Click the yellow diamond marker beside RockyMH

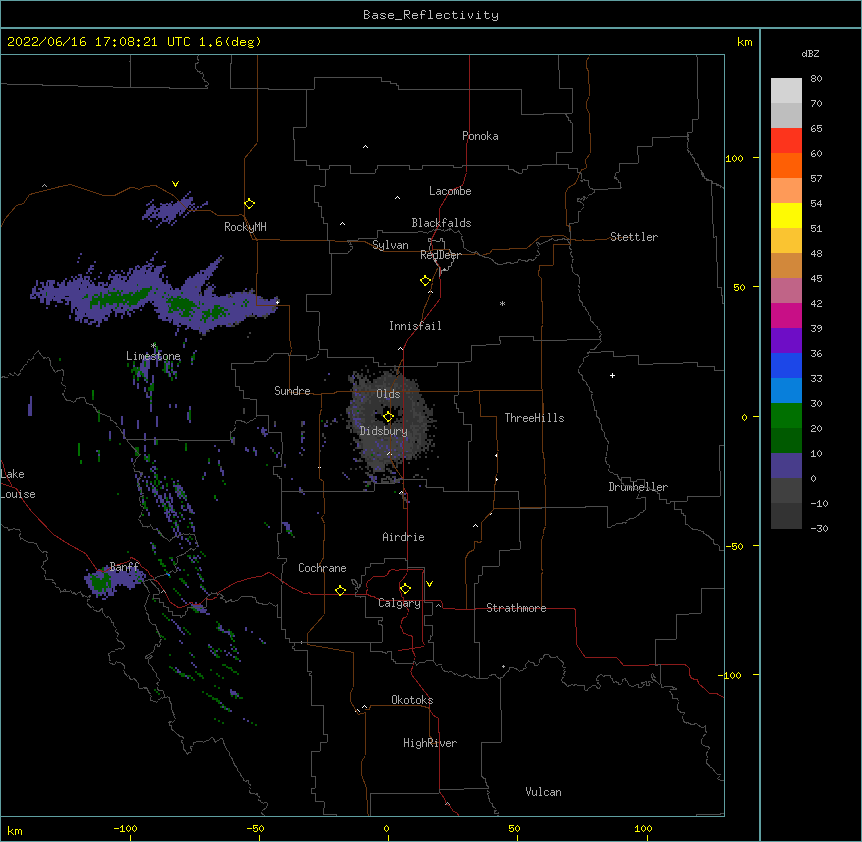pyautogui.click(x=250, y=204)
